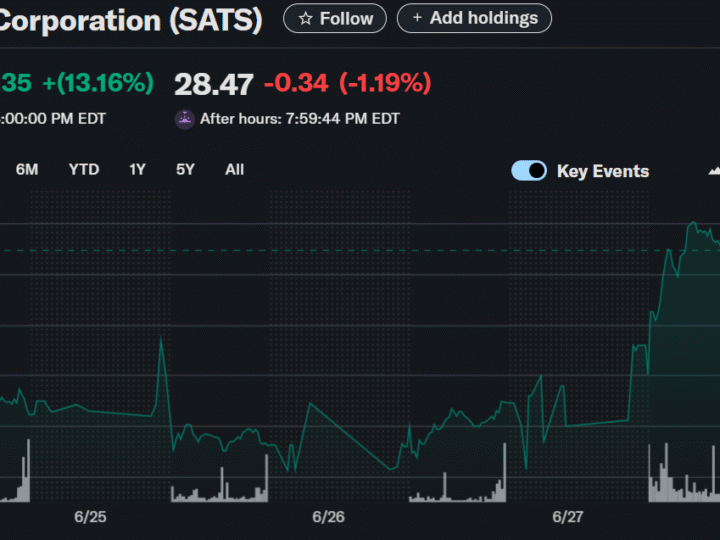Click the +(13.16%) daily change

point(98,83)
